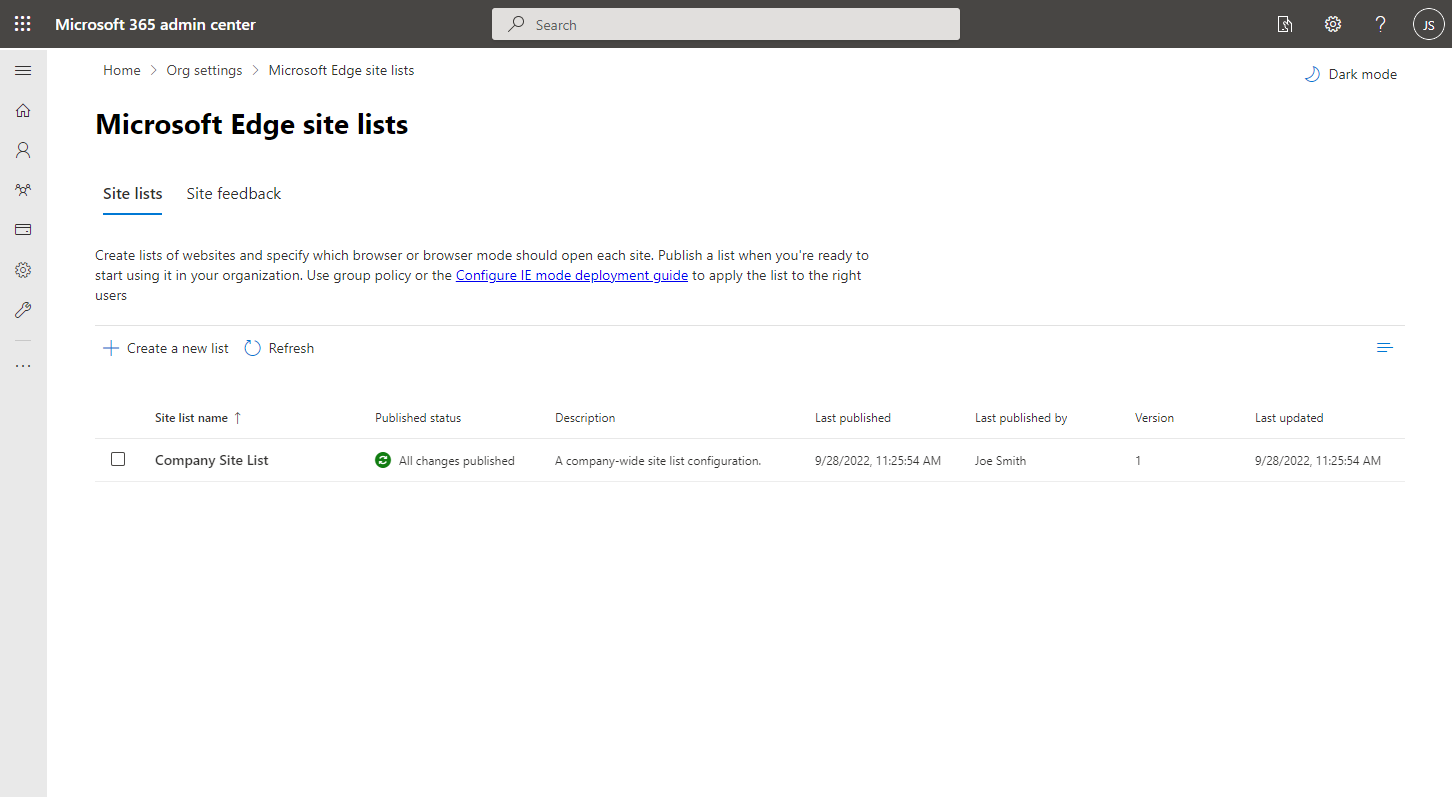Switch to the Site feedback tab
The image size is (1452, 797).
(233, 193)
